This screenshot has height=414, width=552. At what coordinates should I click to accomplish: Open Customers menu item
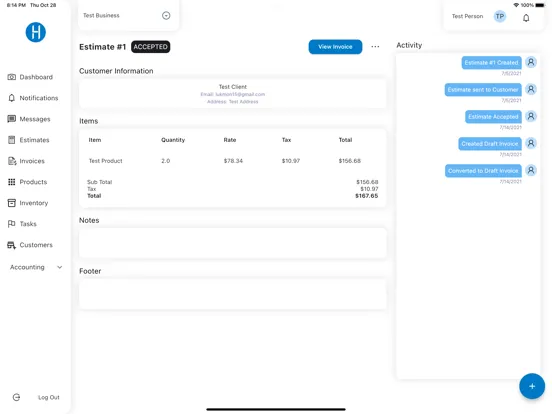click(36, 245)
